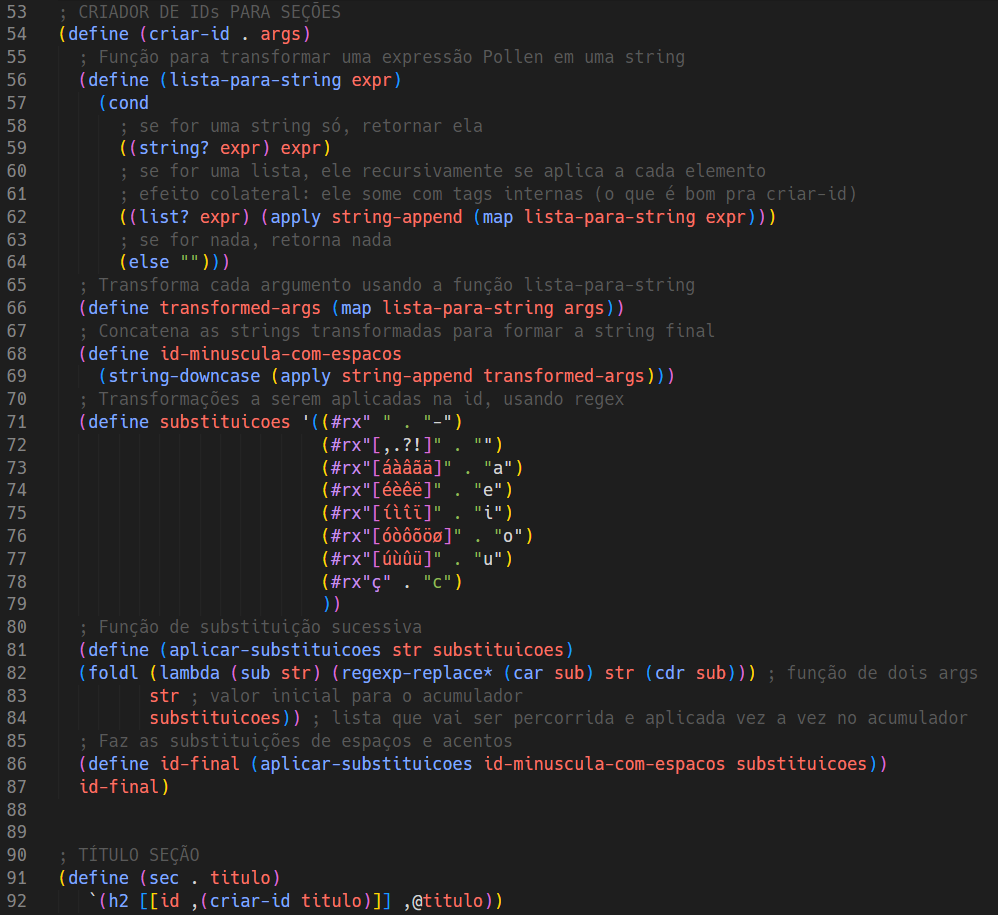Click line number 71 in the gutter
The width and height of the screenshot is (998, 915).
pos(17,421)
